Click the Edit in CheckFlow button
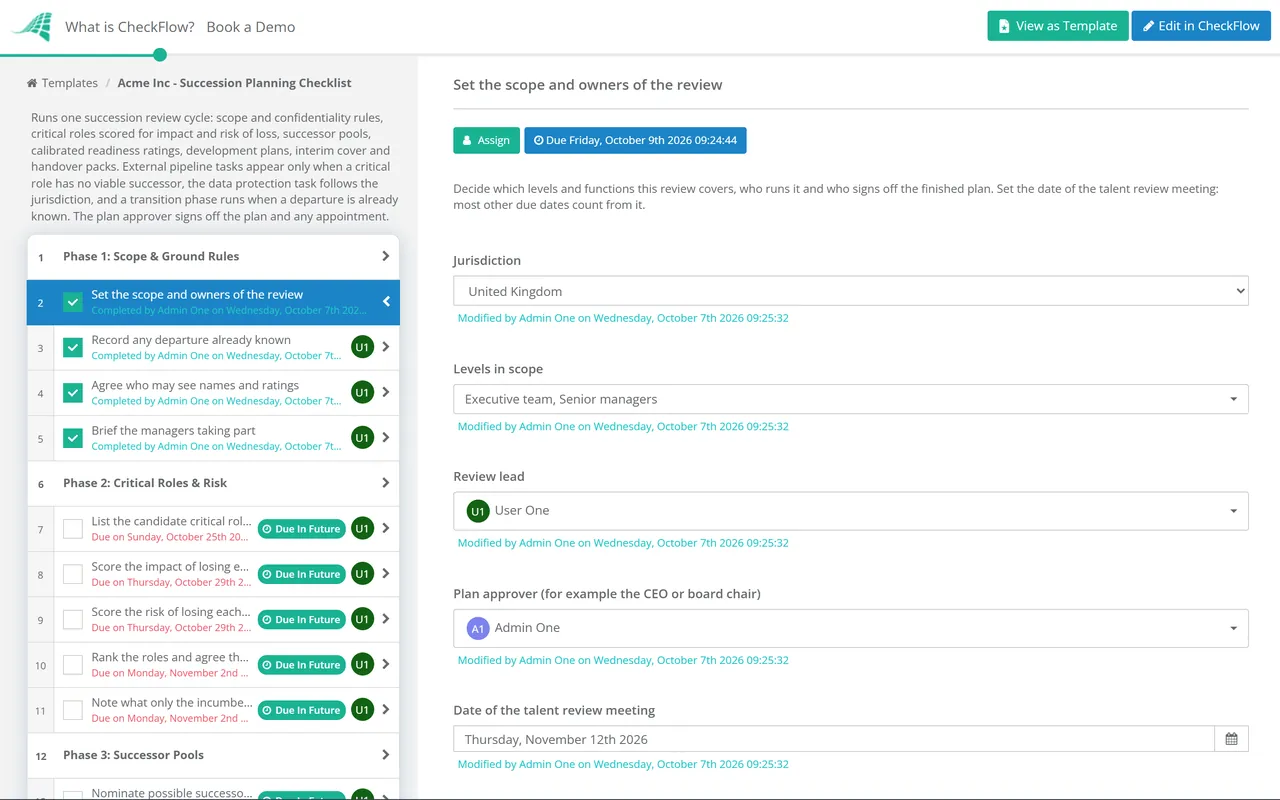Image resolution: width=1280 pixels, height=800 pixels. 1201,26
